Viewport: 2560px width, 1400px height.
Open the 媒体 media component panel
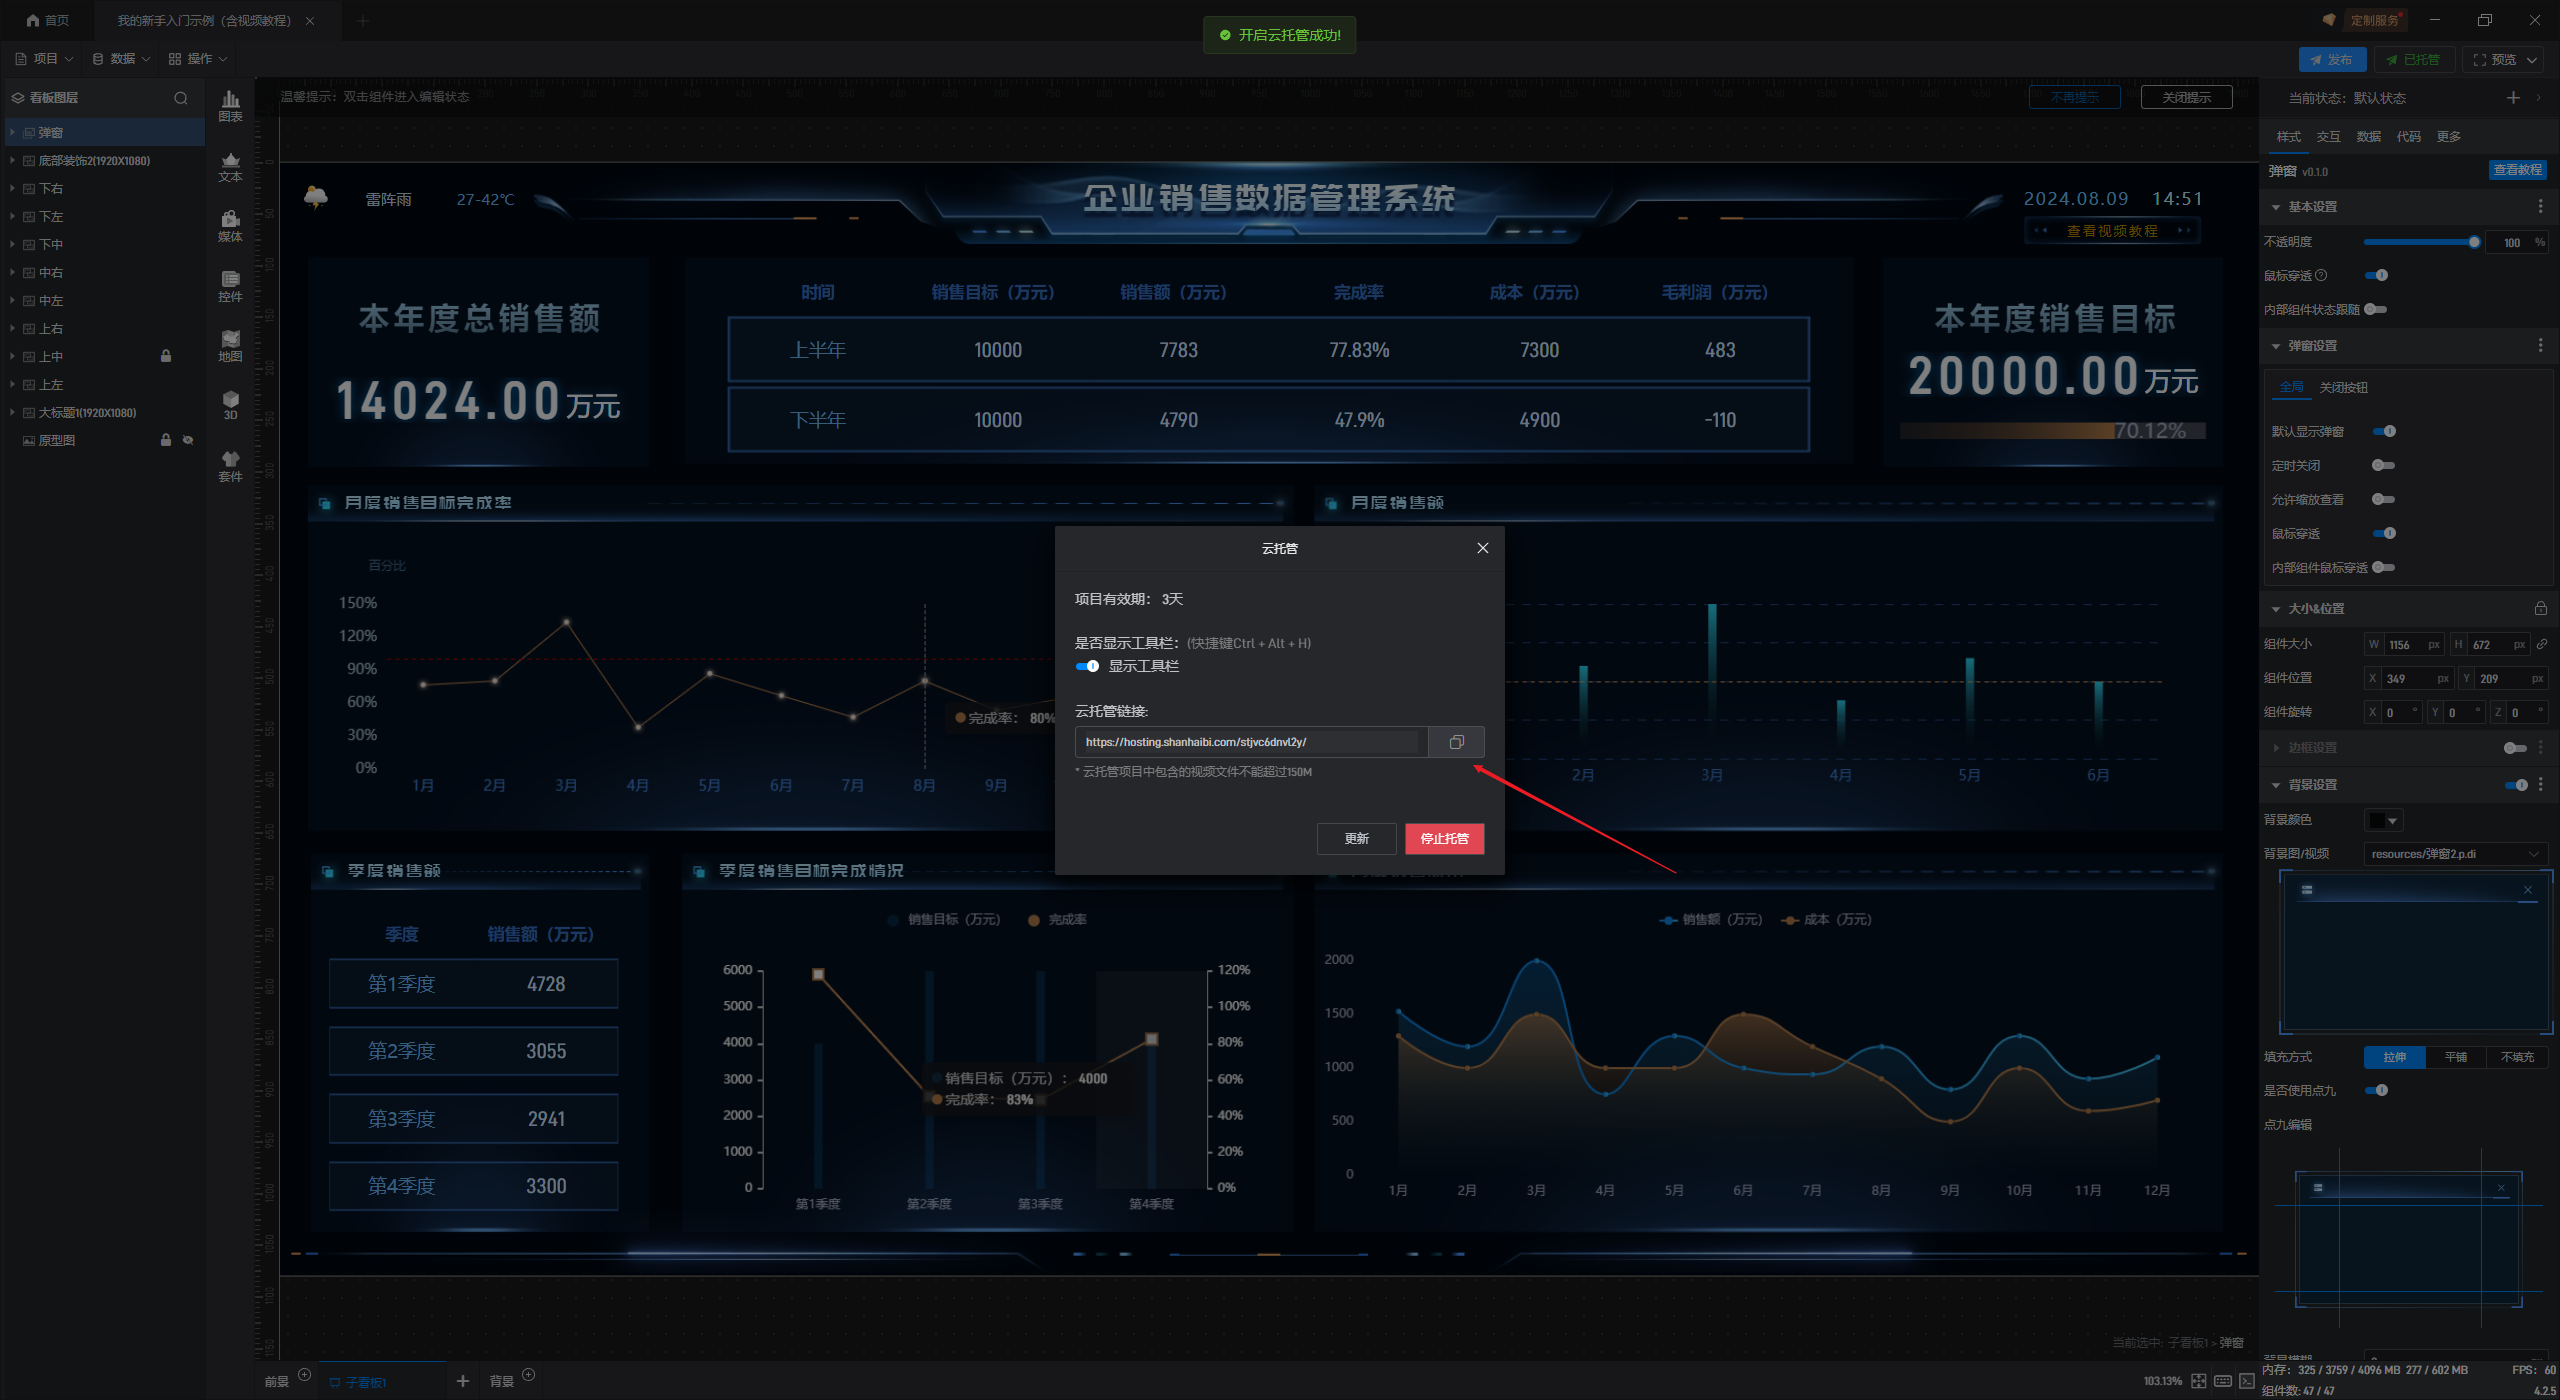pyautogui.click(x=230, y=226)
